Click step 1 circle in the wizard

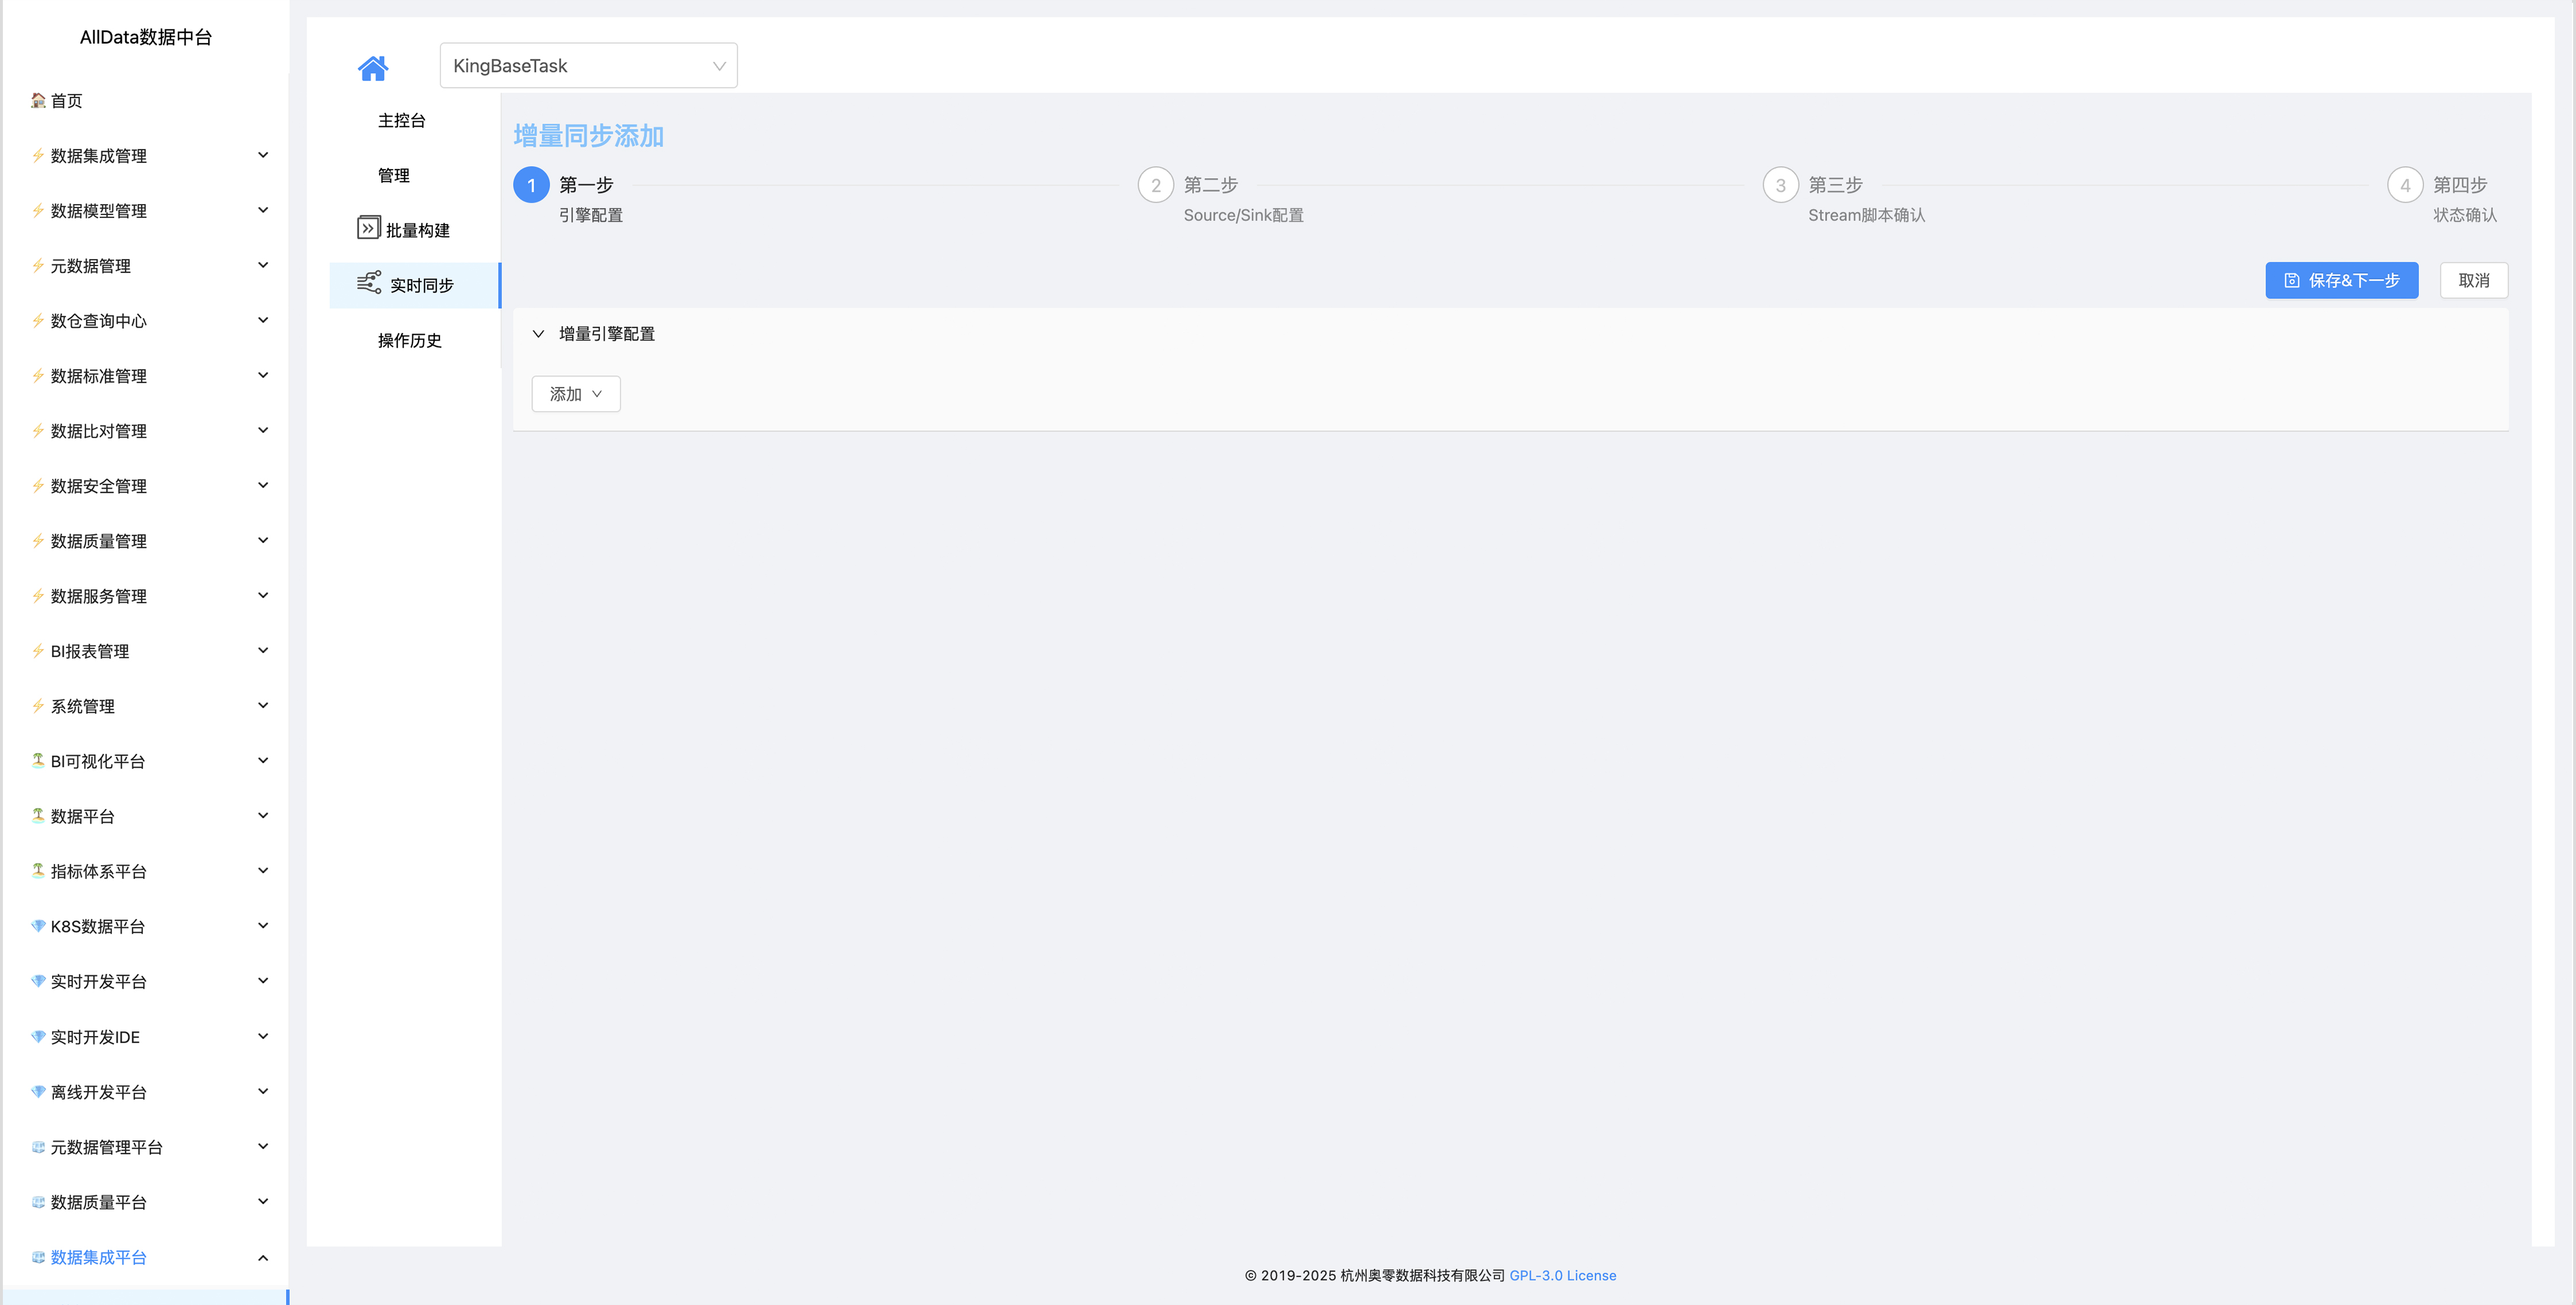531,185
